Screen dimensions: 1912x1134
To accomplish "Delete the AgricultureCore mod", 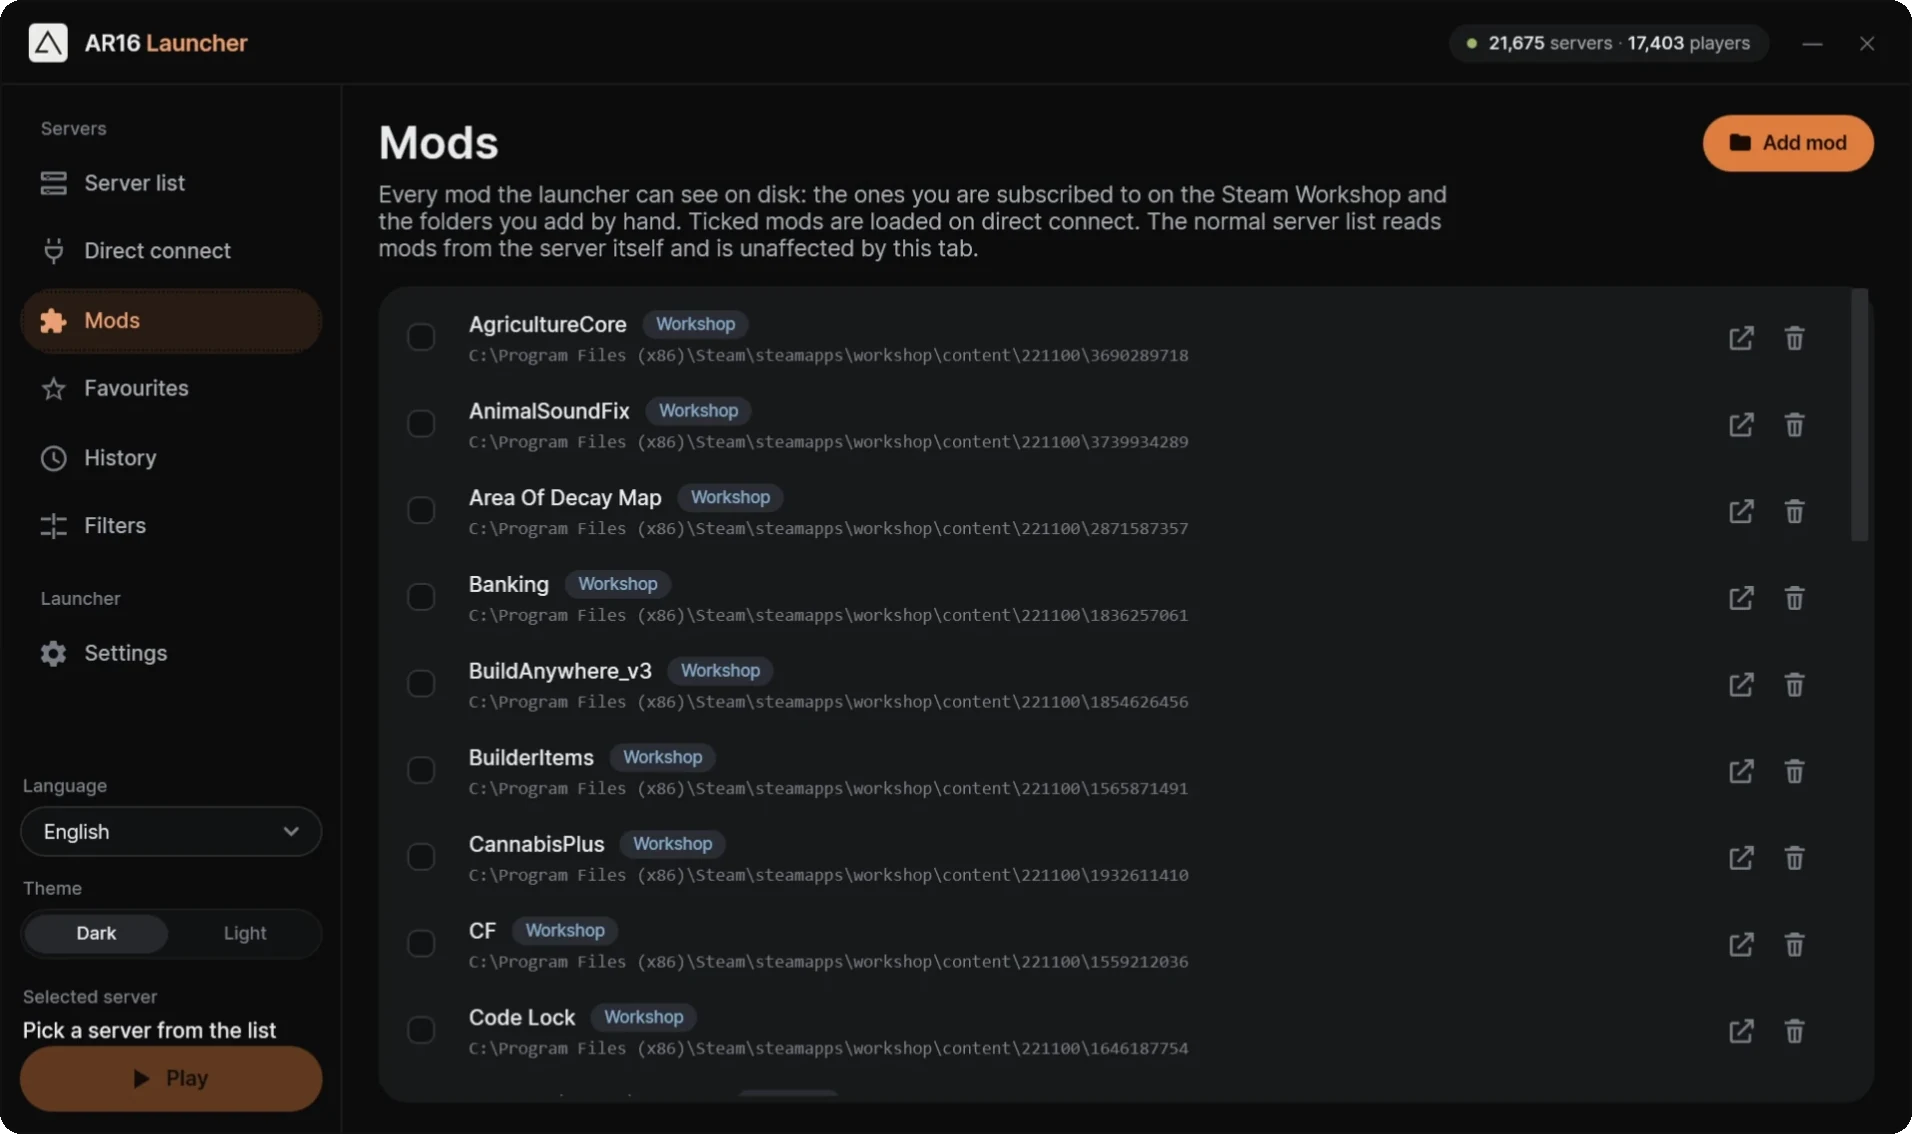I will (x=1794, y=338).
